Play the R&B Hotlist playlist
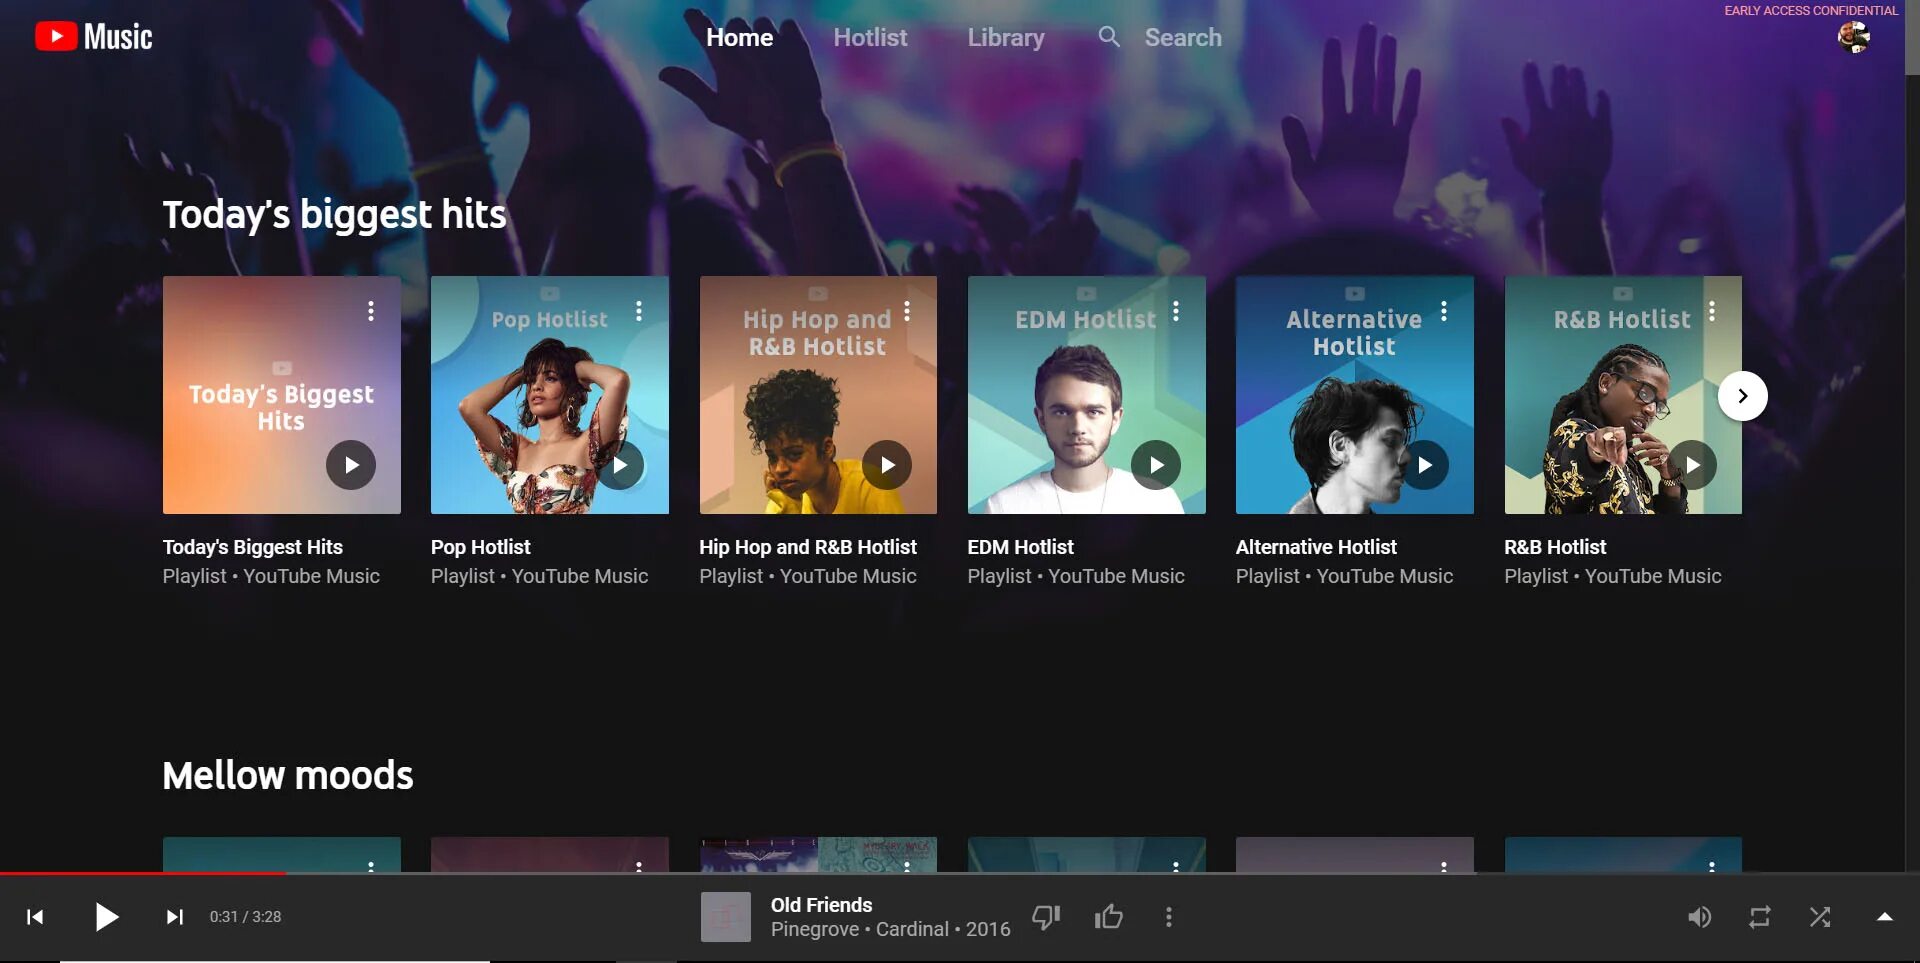 click(x=1692, y=465)
